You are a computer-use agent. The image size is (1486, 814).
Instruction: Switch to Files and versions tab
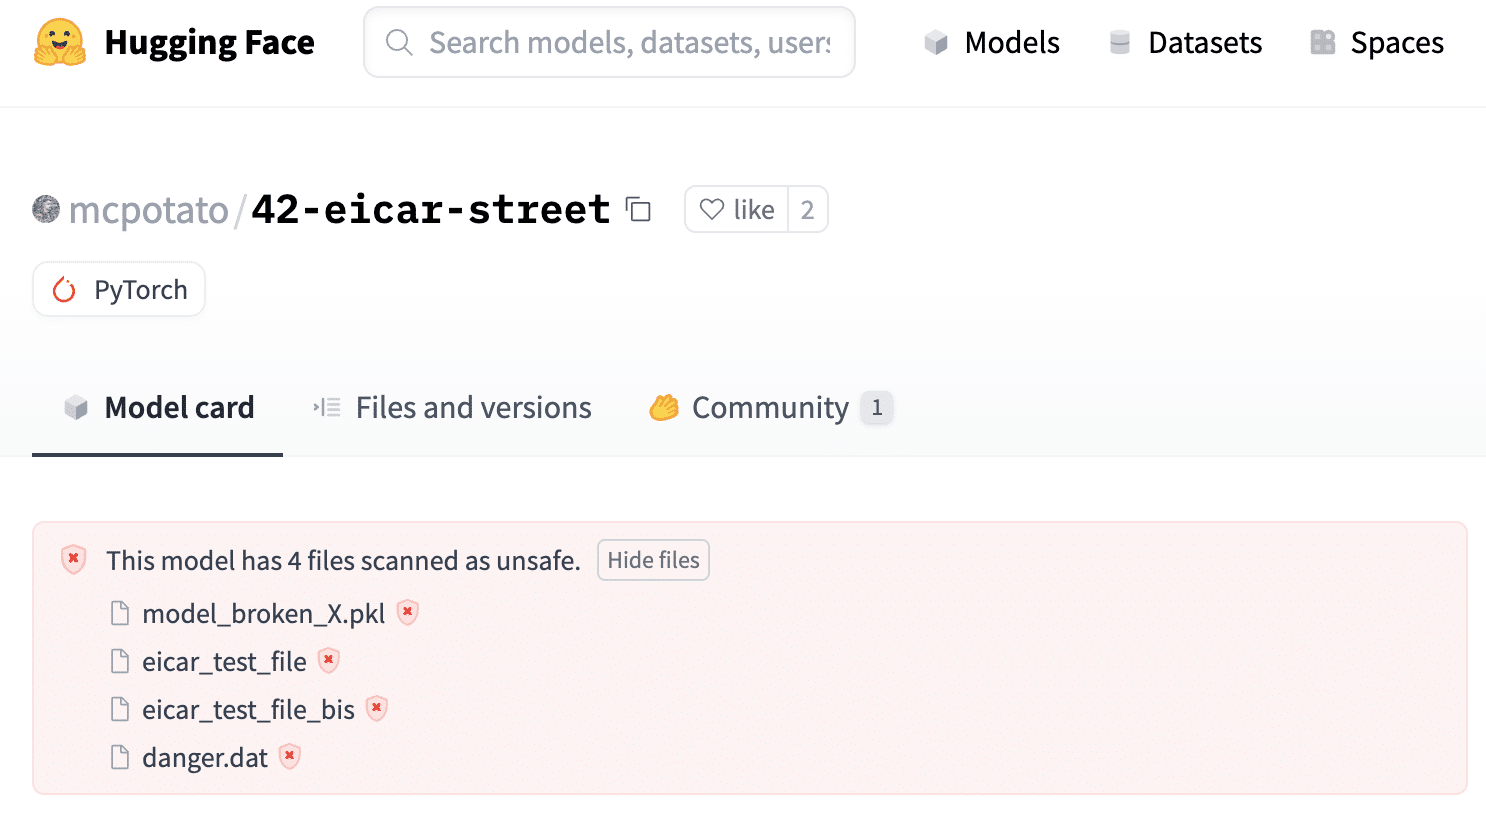coord(473,407)
